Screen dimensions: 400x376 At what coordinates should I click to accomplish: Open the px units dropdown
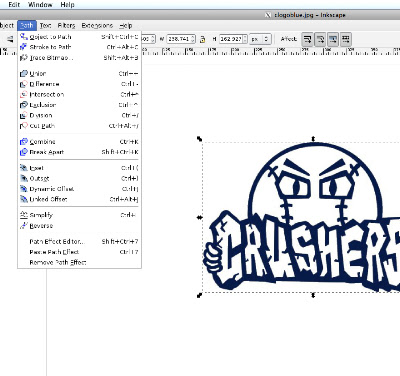point(260,39)
